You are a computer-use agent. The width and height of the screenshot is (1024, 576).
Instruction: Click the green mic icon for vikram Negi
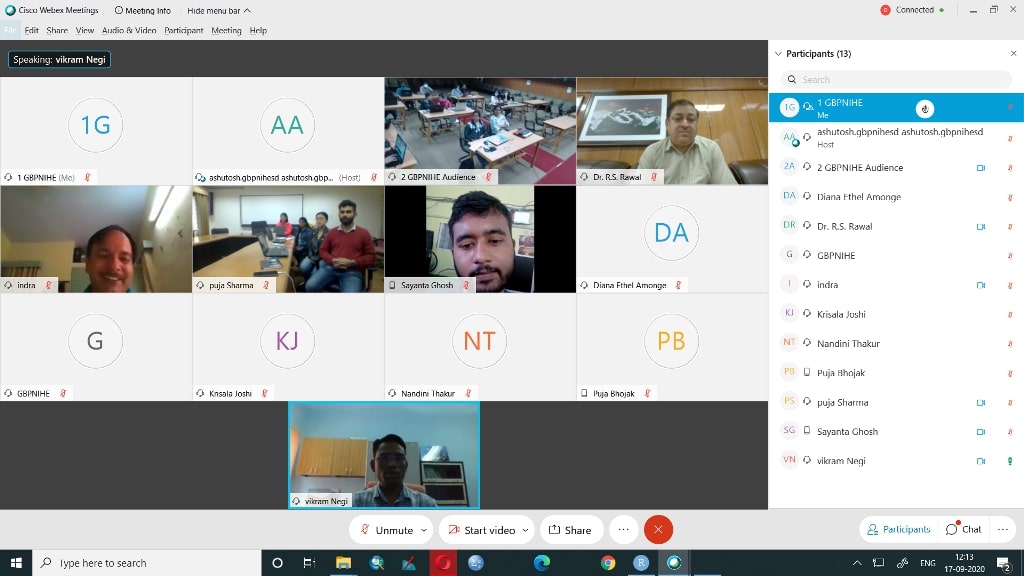click(x=1009, y=461)
